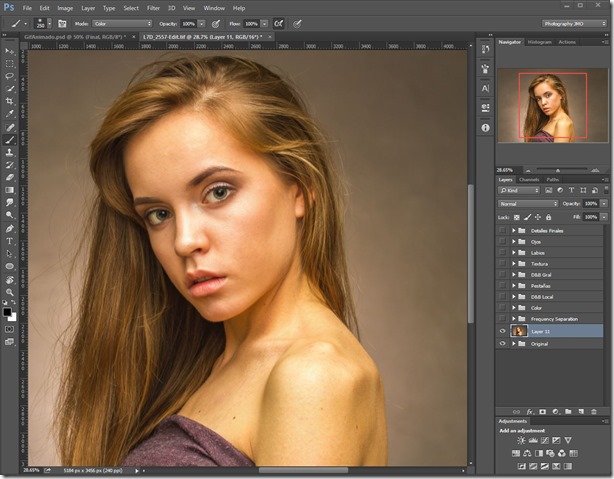Screen dimensions: 614x479
Task: Open the layer blend mode Normal dropdown
Action: pos(528,204)
